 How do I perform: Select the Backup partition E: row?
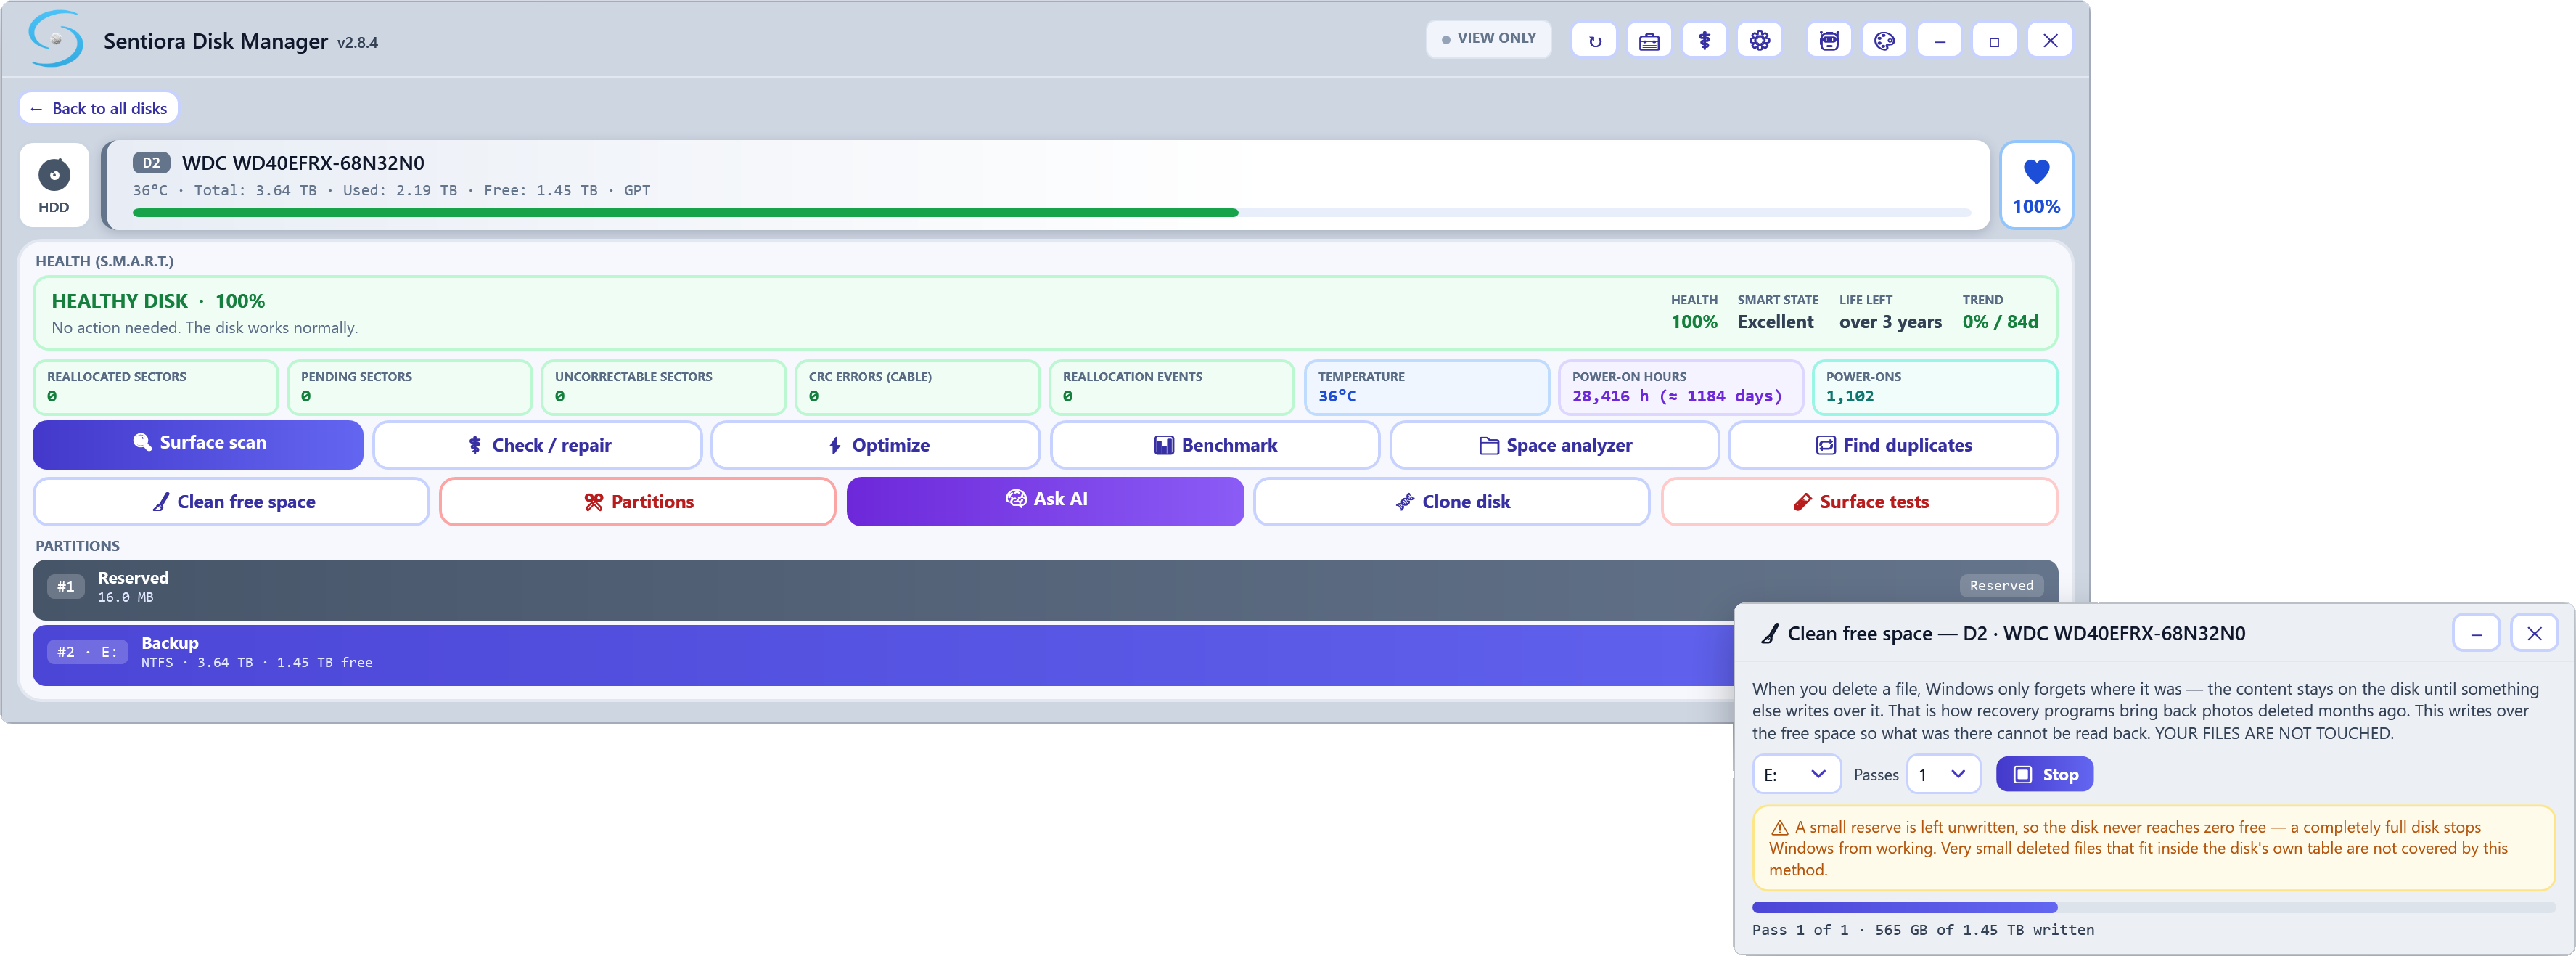[x=883, y=655]
